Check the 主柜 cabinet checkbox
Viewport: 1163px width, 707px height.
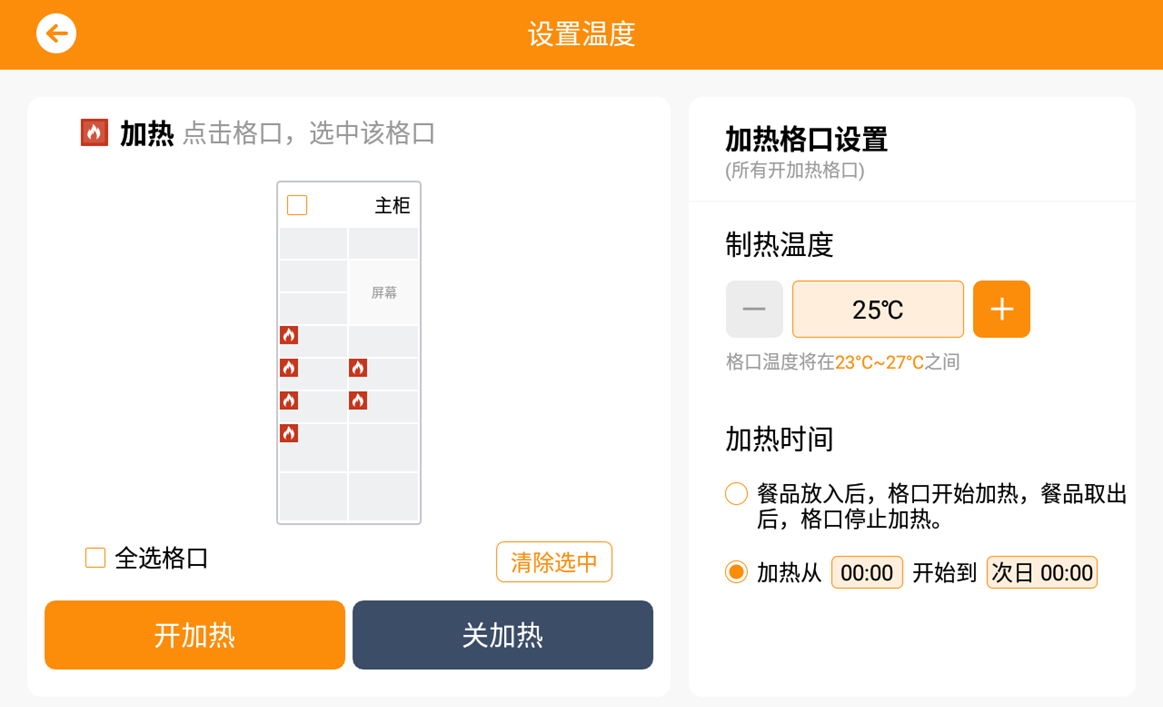[x=297, y=205]
